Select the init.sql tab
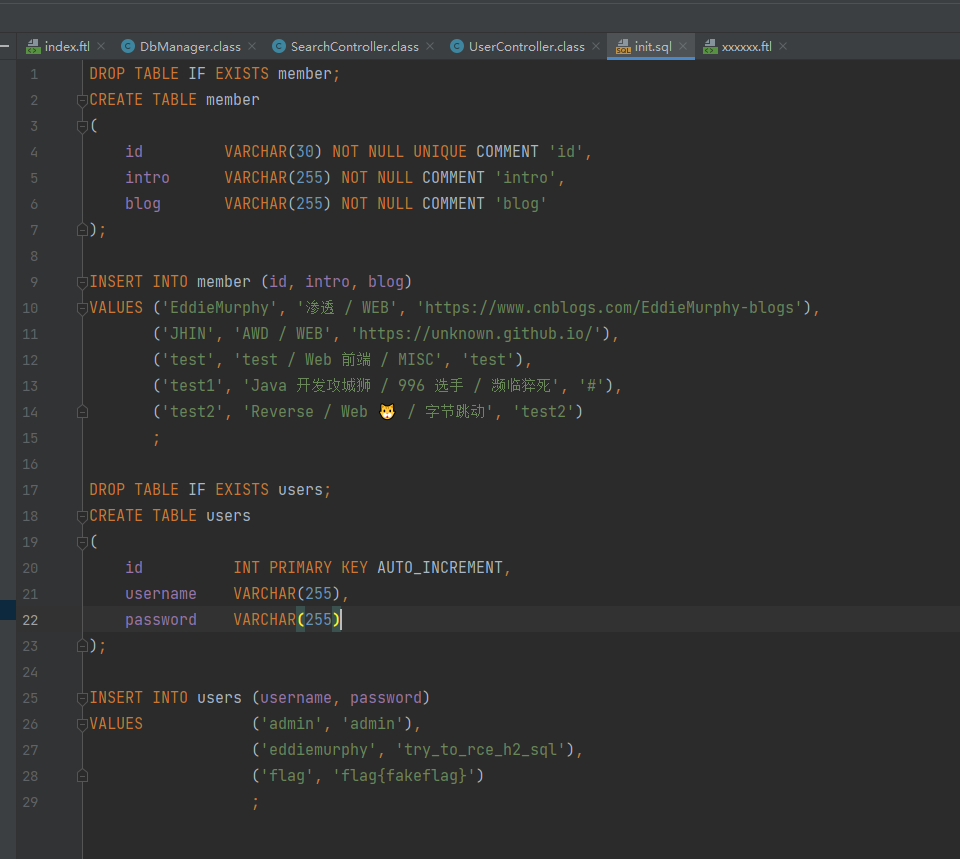This screenshot has height=859, width=960. point(653,47)
